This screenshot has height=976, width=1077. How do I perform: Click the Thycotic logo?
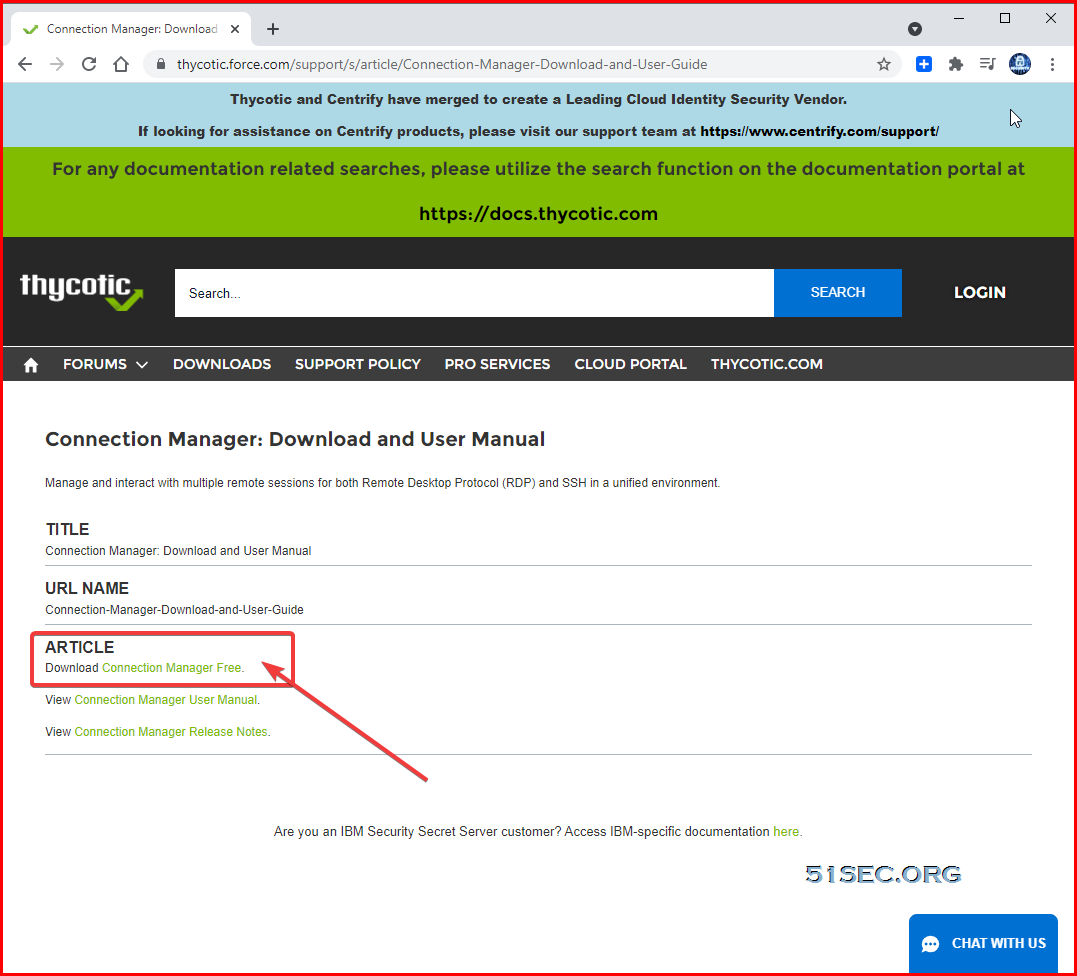click(82, 292)
